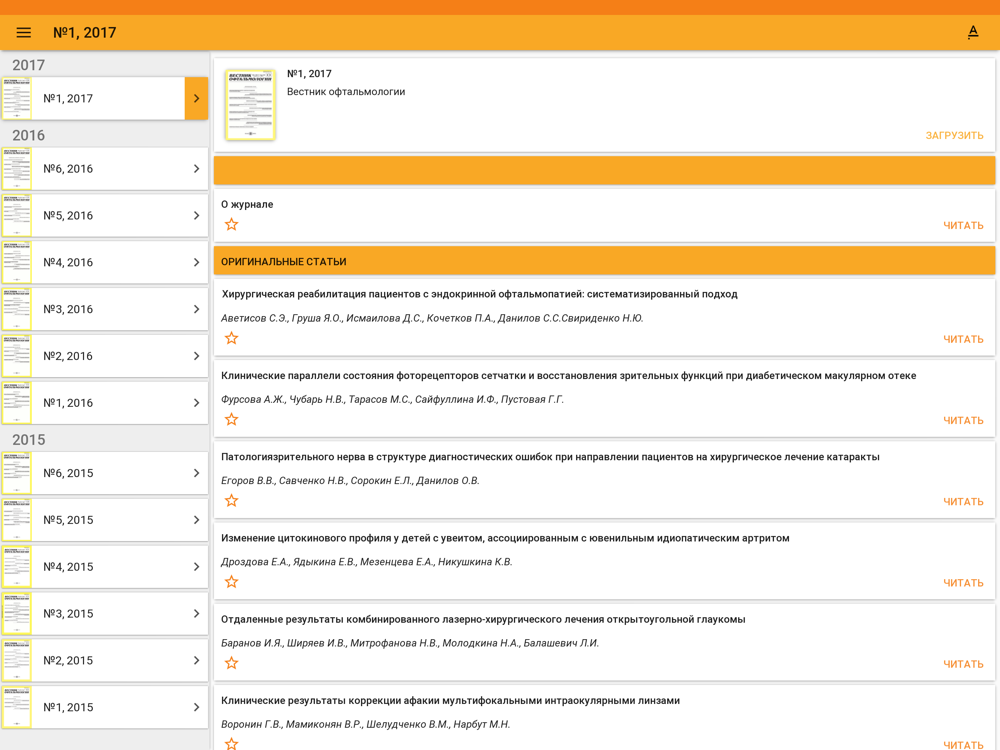Viewport: 1000px width, 750px height.
Task: Open the hamburger navigation menu
Action: tap(24, 33)
